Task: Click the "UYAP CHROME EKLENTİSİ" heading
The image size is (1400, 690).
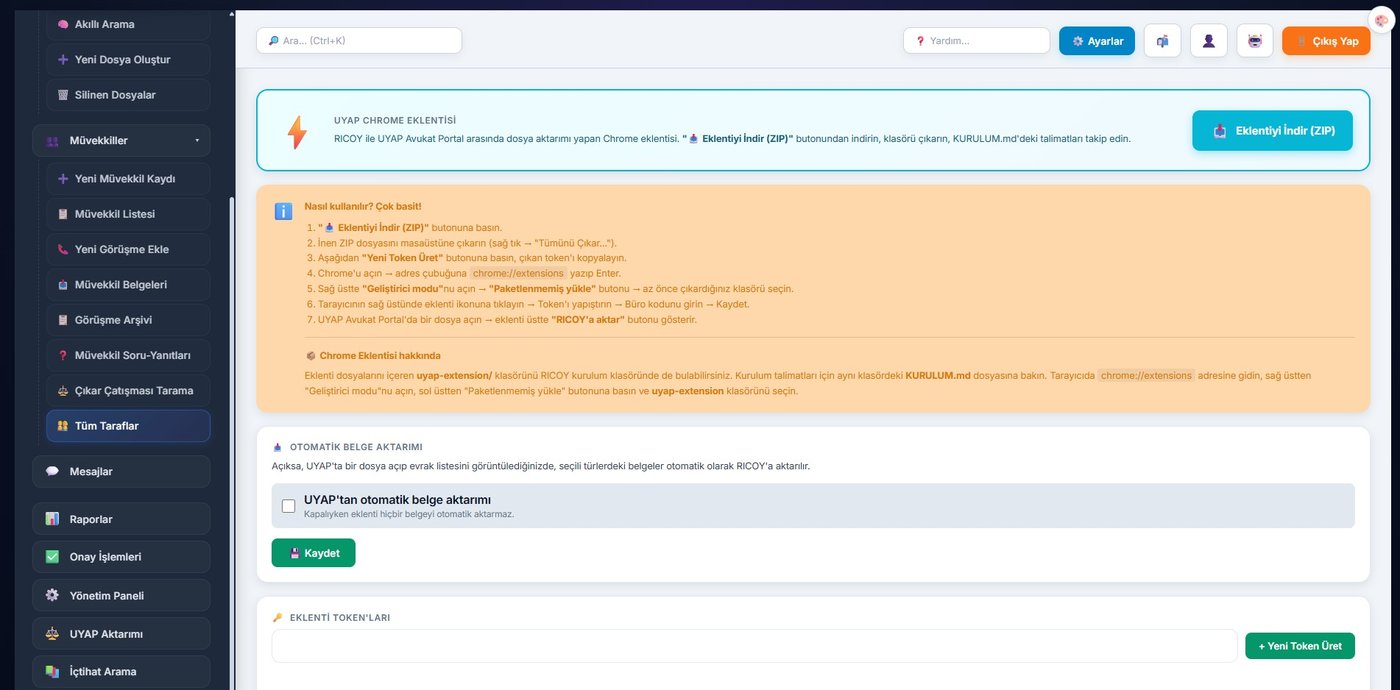Action: [x=395, y=120]
